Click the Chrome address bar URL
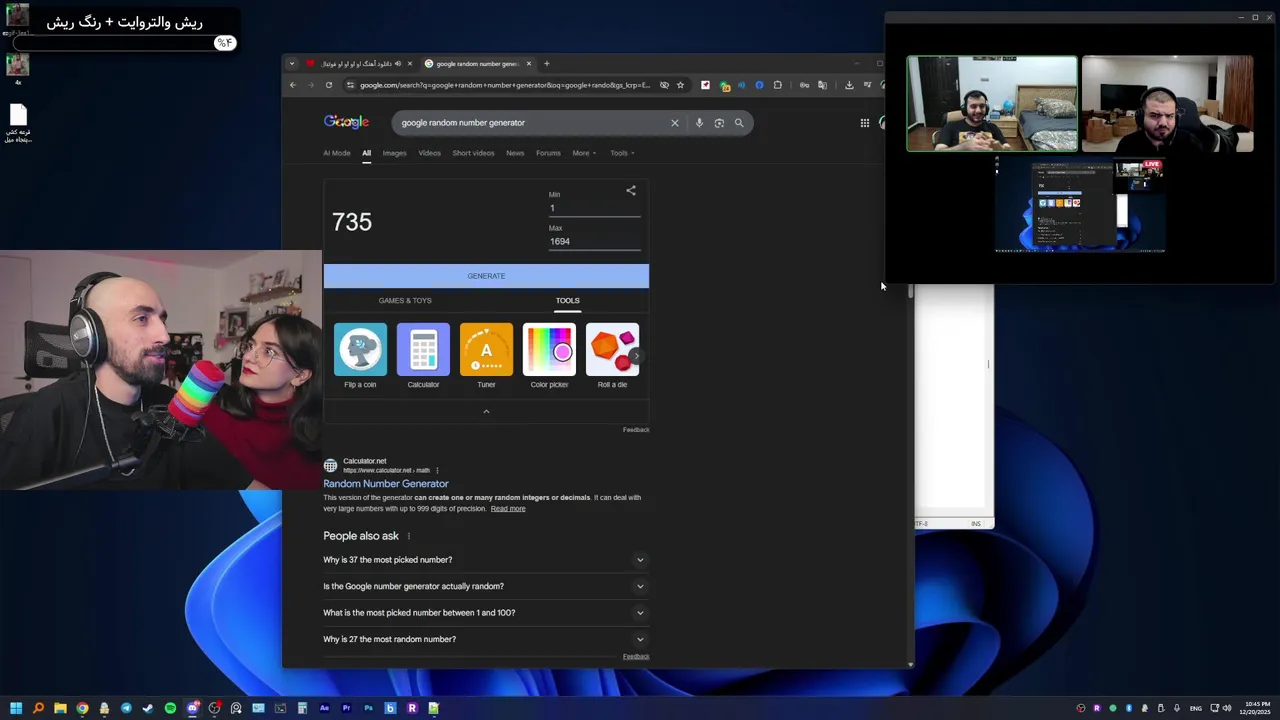Screen dimensions: 1280x720 [505, 85]
